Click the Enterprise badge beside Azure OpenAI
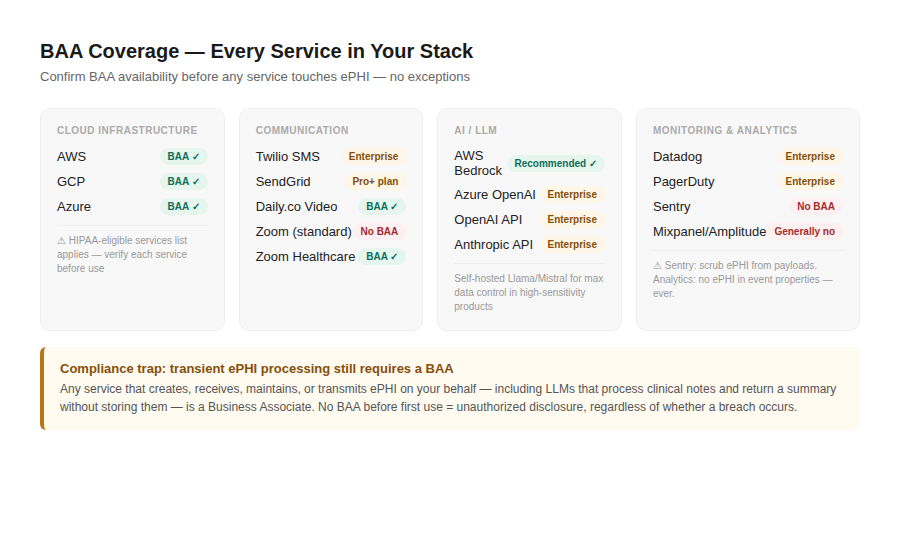The image size is (900, 540). click(x=572, y=195)
